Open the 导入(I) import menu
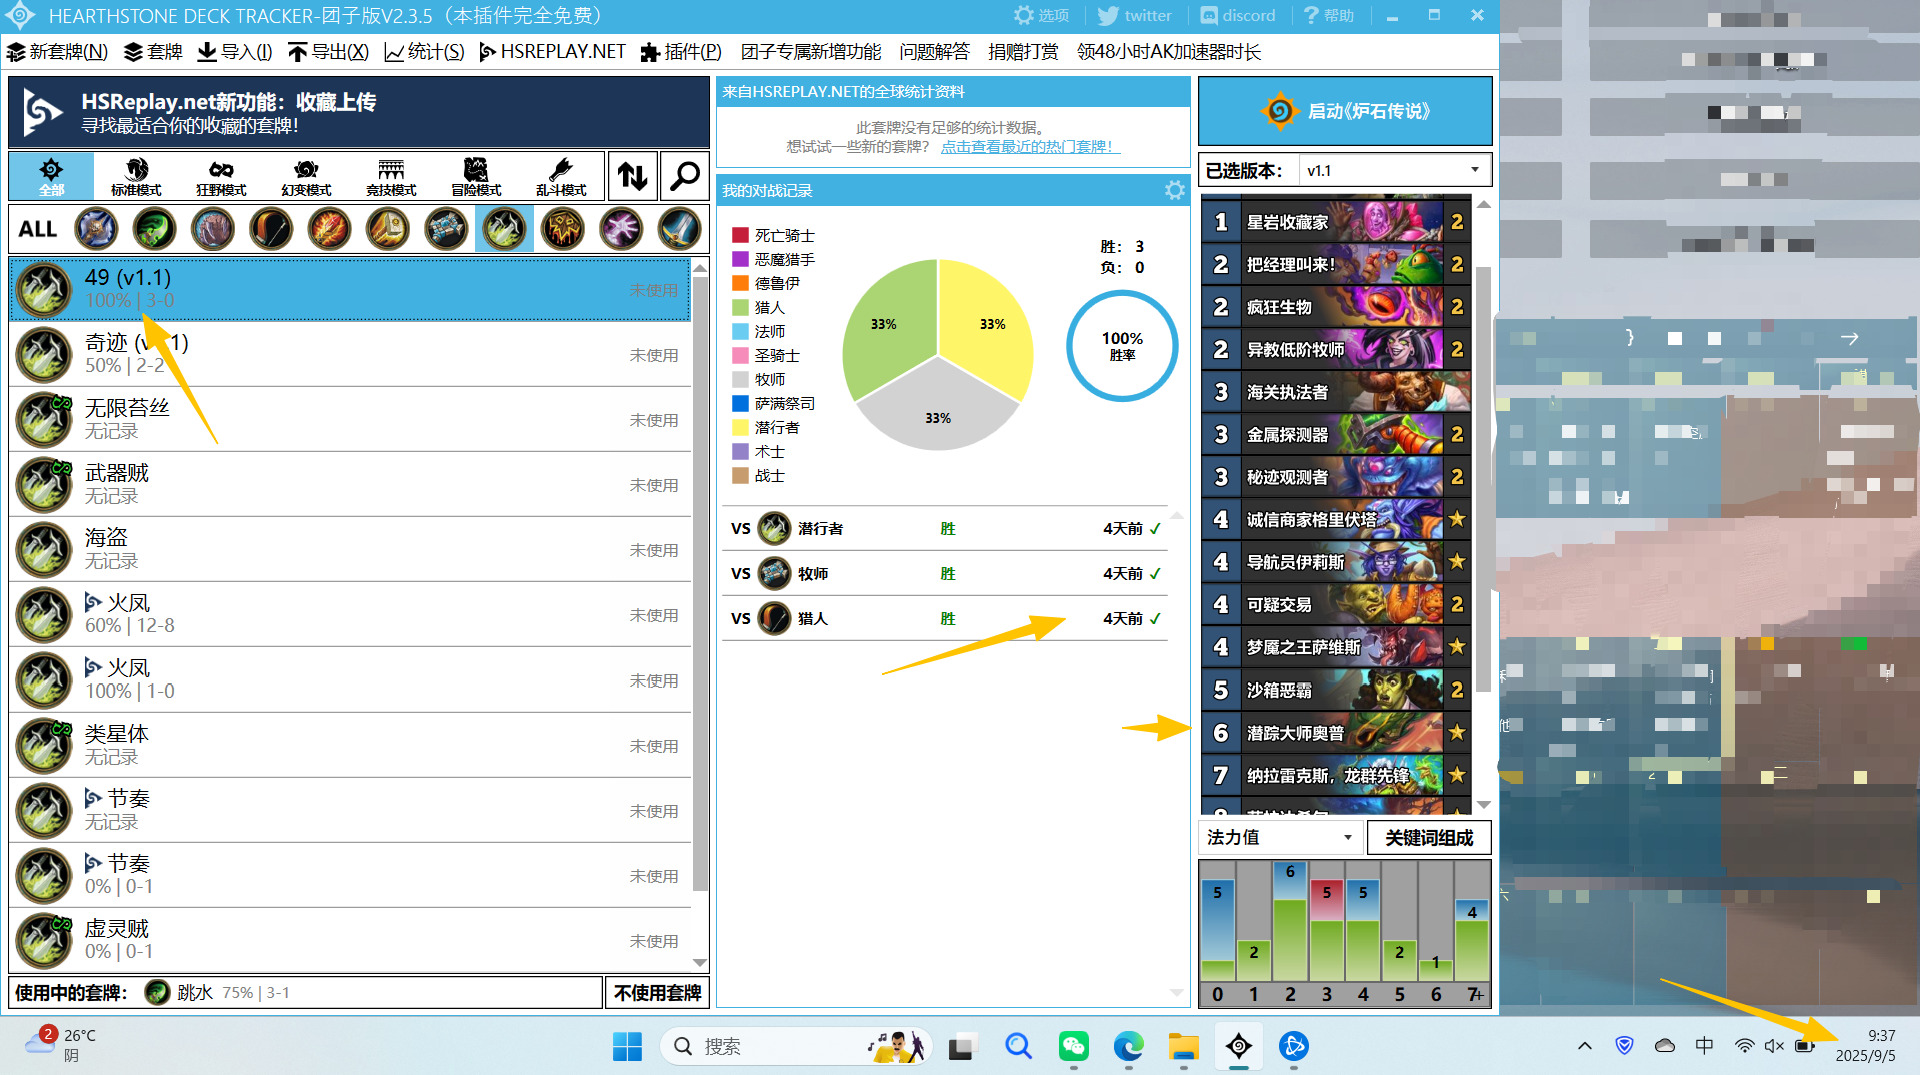This screenshot has width=1920, height=1075. [x=235, y=52]
